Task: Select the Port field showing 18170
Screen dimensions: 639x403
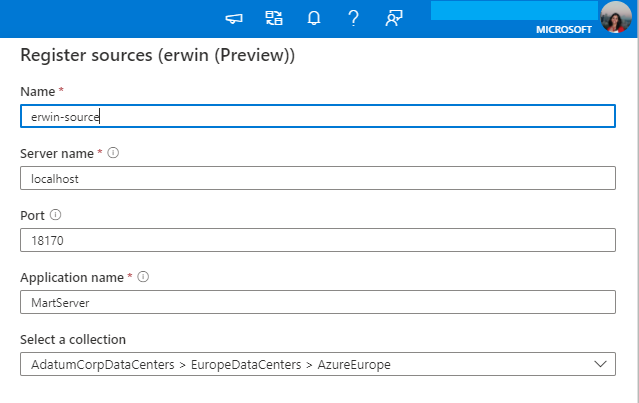Action: (x=318, y=240)
